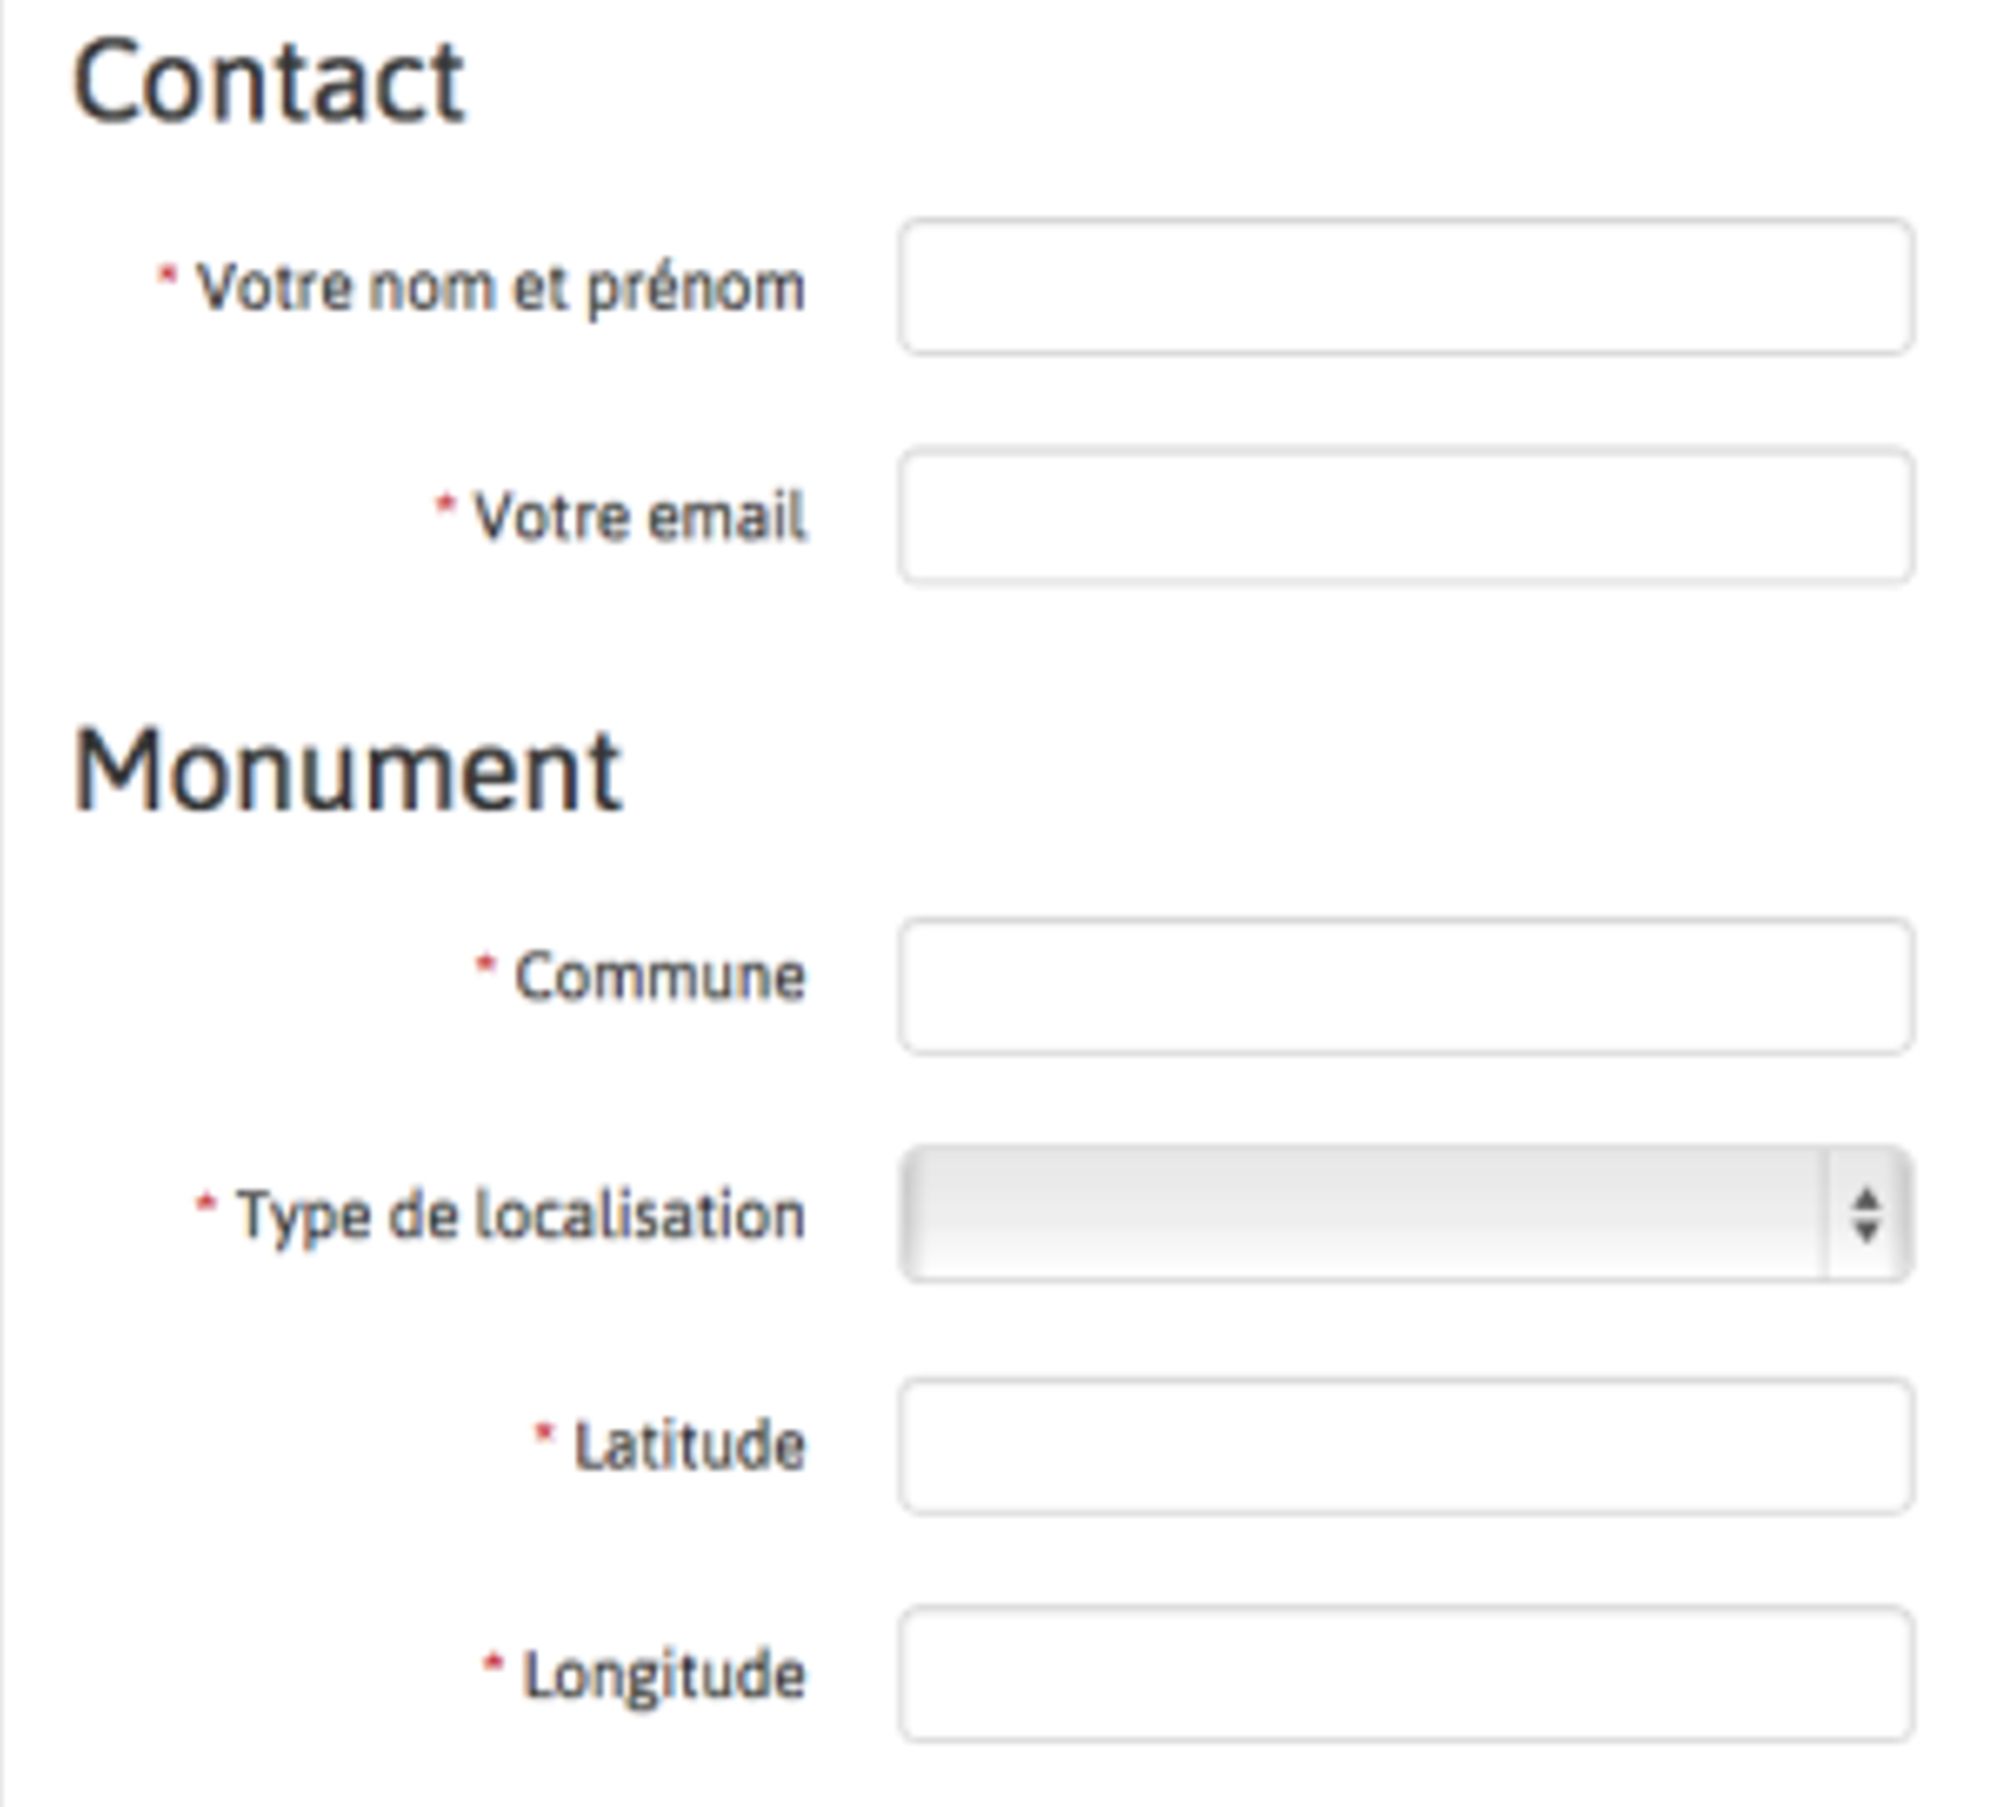Image resolution: width=2000 pixels, height=1807 pixels.
Task: Click the 'Latitude' label text
Action: pyautogui.click(x=689, y=1446)
